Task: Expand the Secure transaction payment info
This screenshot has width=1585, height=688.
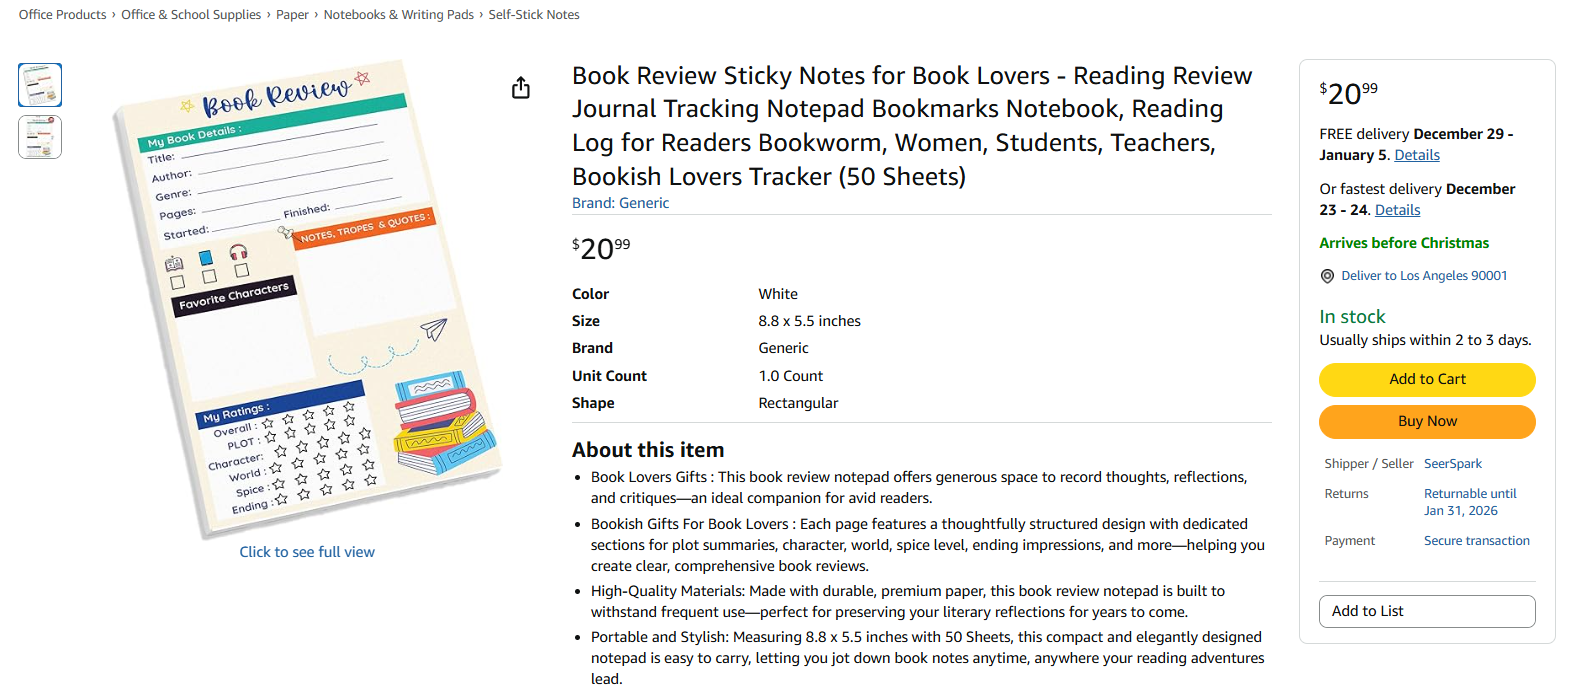Action: pyautogui.click(x=1476, y=541)
